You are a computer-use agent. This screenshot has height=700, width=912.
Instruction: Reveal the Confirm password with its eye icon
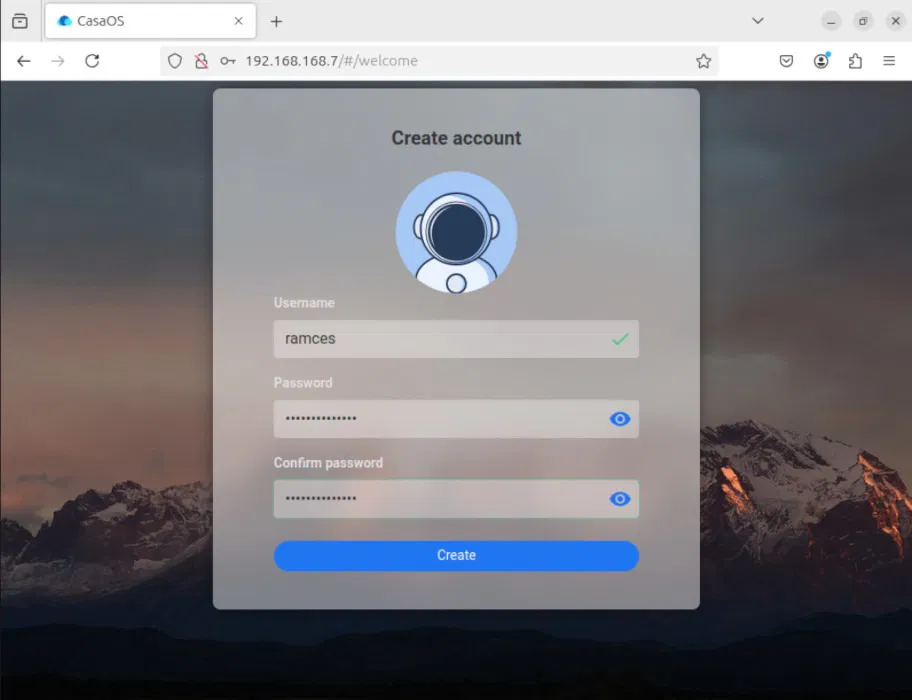tap(619, 499)
